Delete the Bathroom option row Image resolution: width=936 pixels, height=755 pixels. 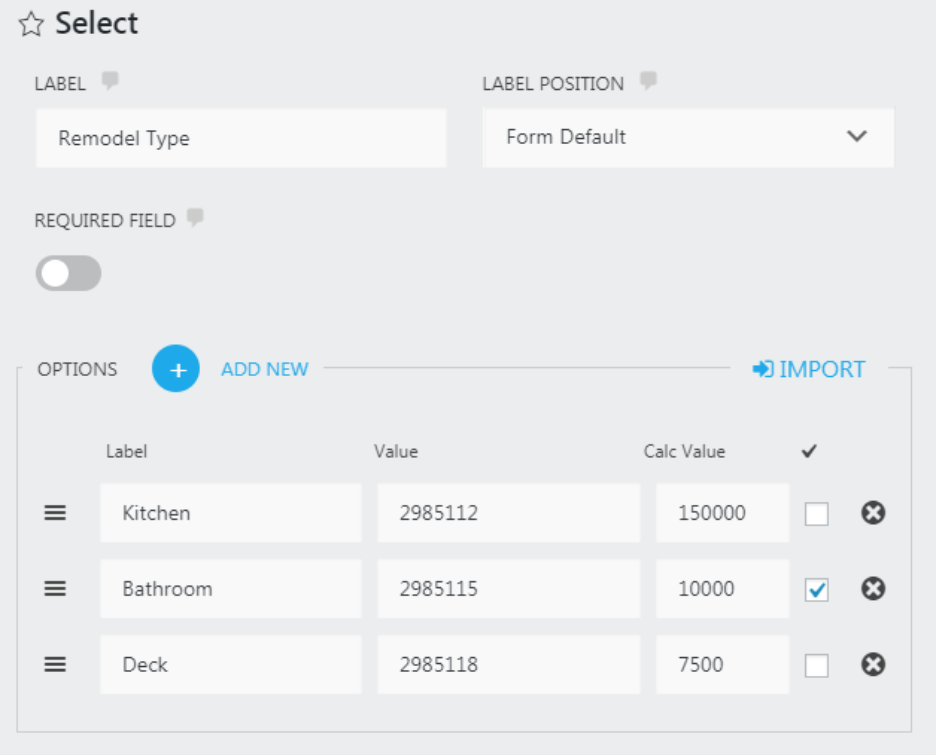873,589
